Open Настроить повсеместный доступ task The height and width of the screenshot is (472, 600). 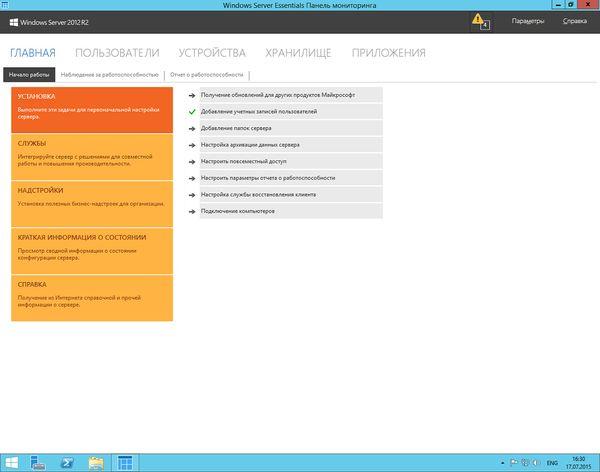tap(291, 162)
